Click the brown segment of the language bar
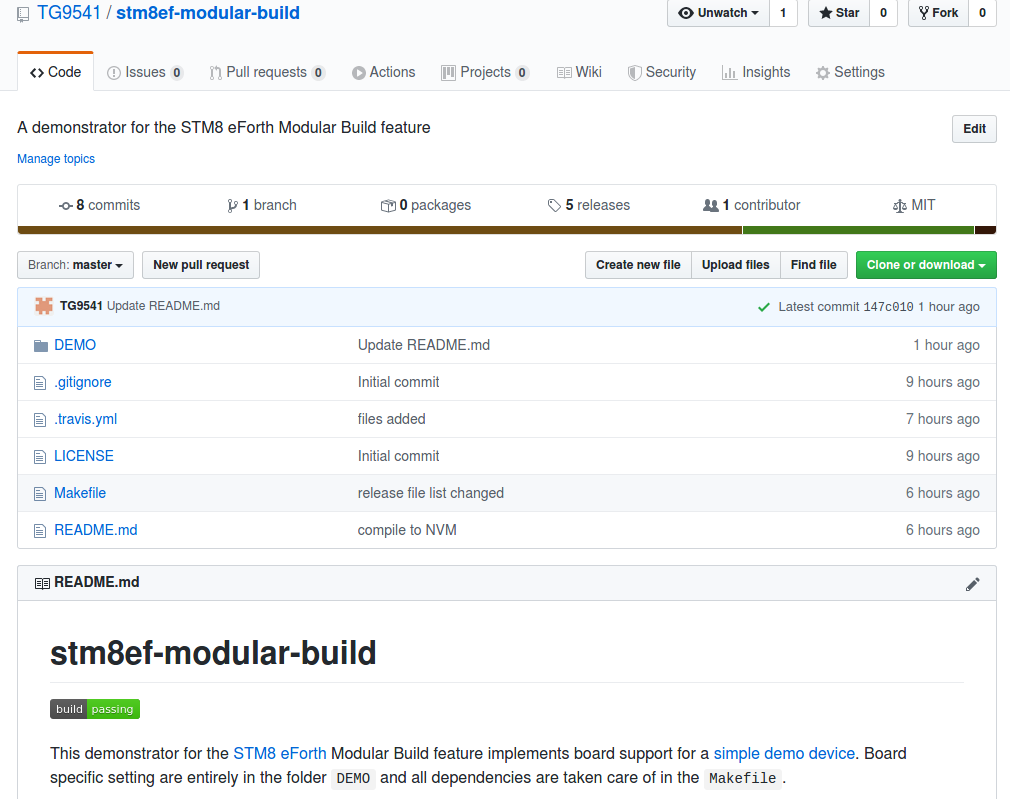Image resolution: width=1010 pixels, height=799 pixels. pos(379,230)
